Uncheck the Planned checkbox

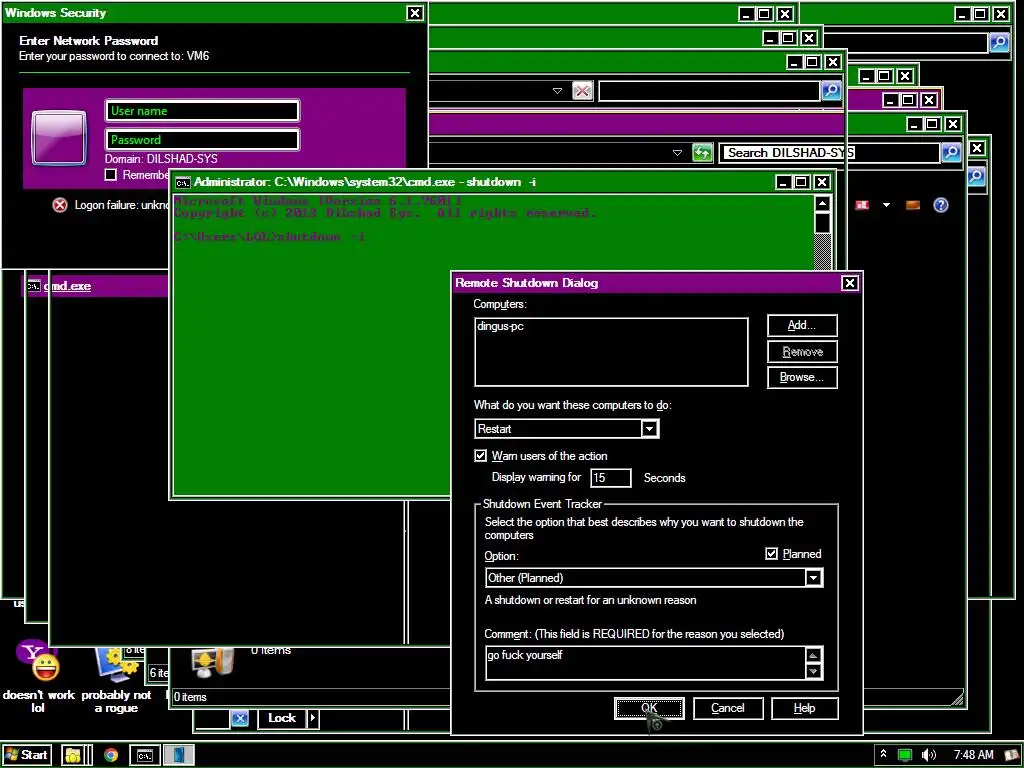coord(771,554)
